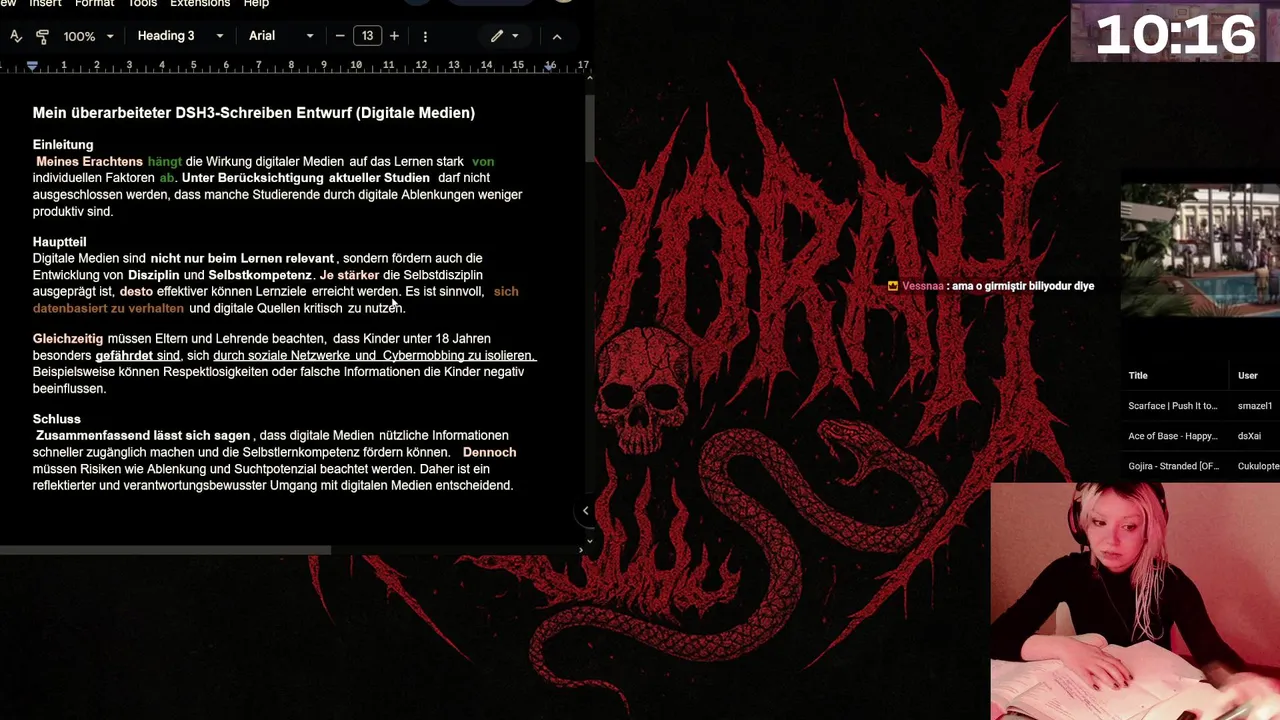This screenshot has height=720, width=1280.
Task: Open the 100% zoom dropdown
Action: click(88, 36)
